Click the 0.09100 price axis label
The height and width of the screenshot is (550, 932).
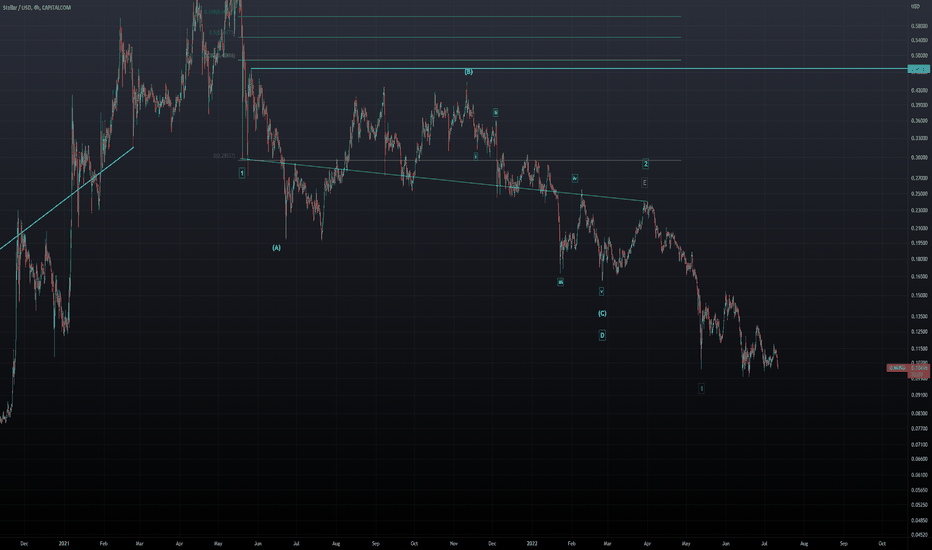[x=920, y=395]
